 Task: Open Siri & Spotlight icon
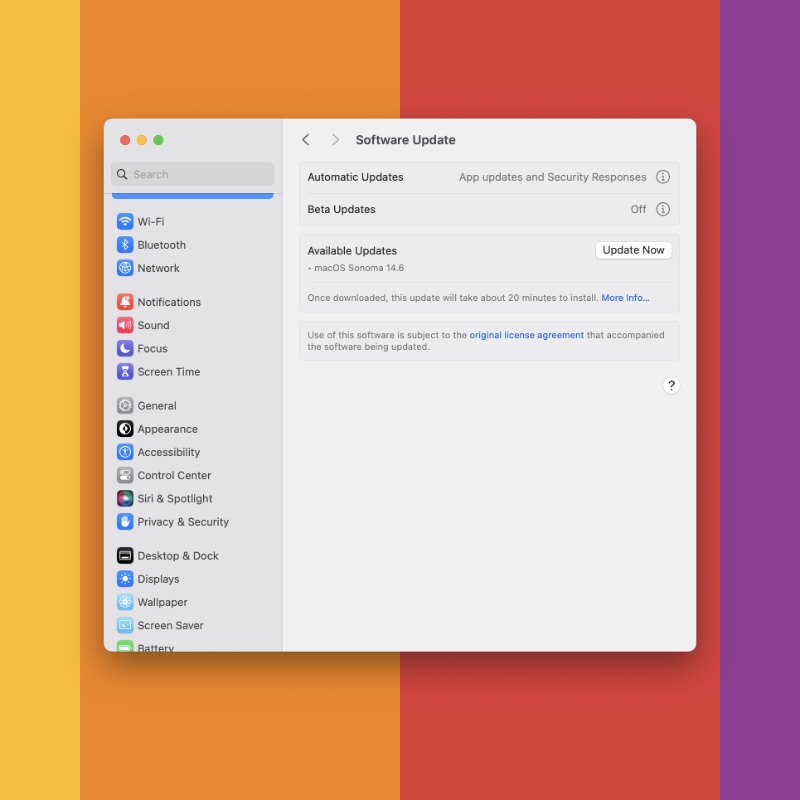tap(125, 499)
